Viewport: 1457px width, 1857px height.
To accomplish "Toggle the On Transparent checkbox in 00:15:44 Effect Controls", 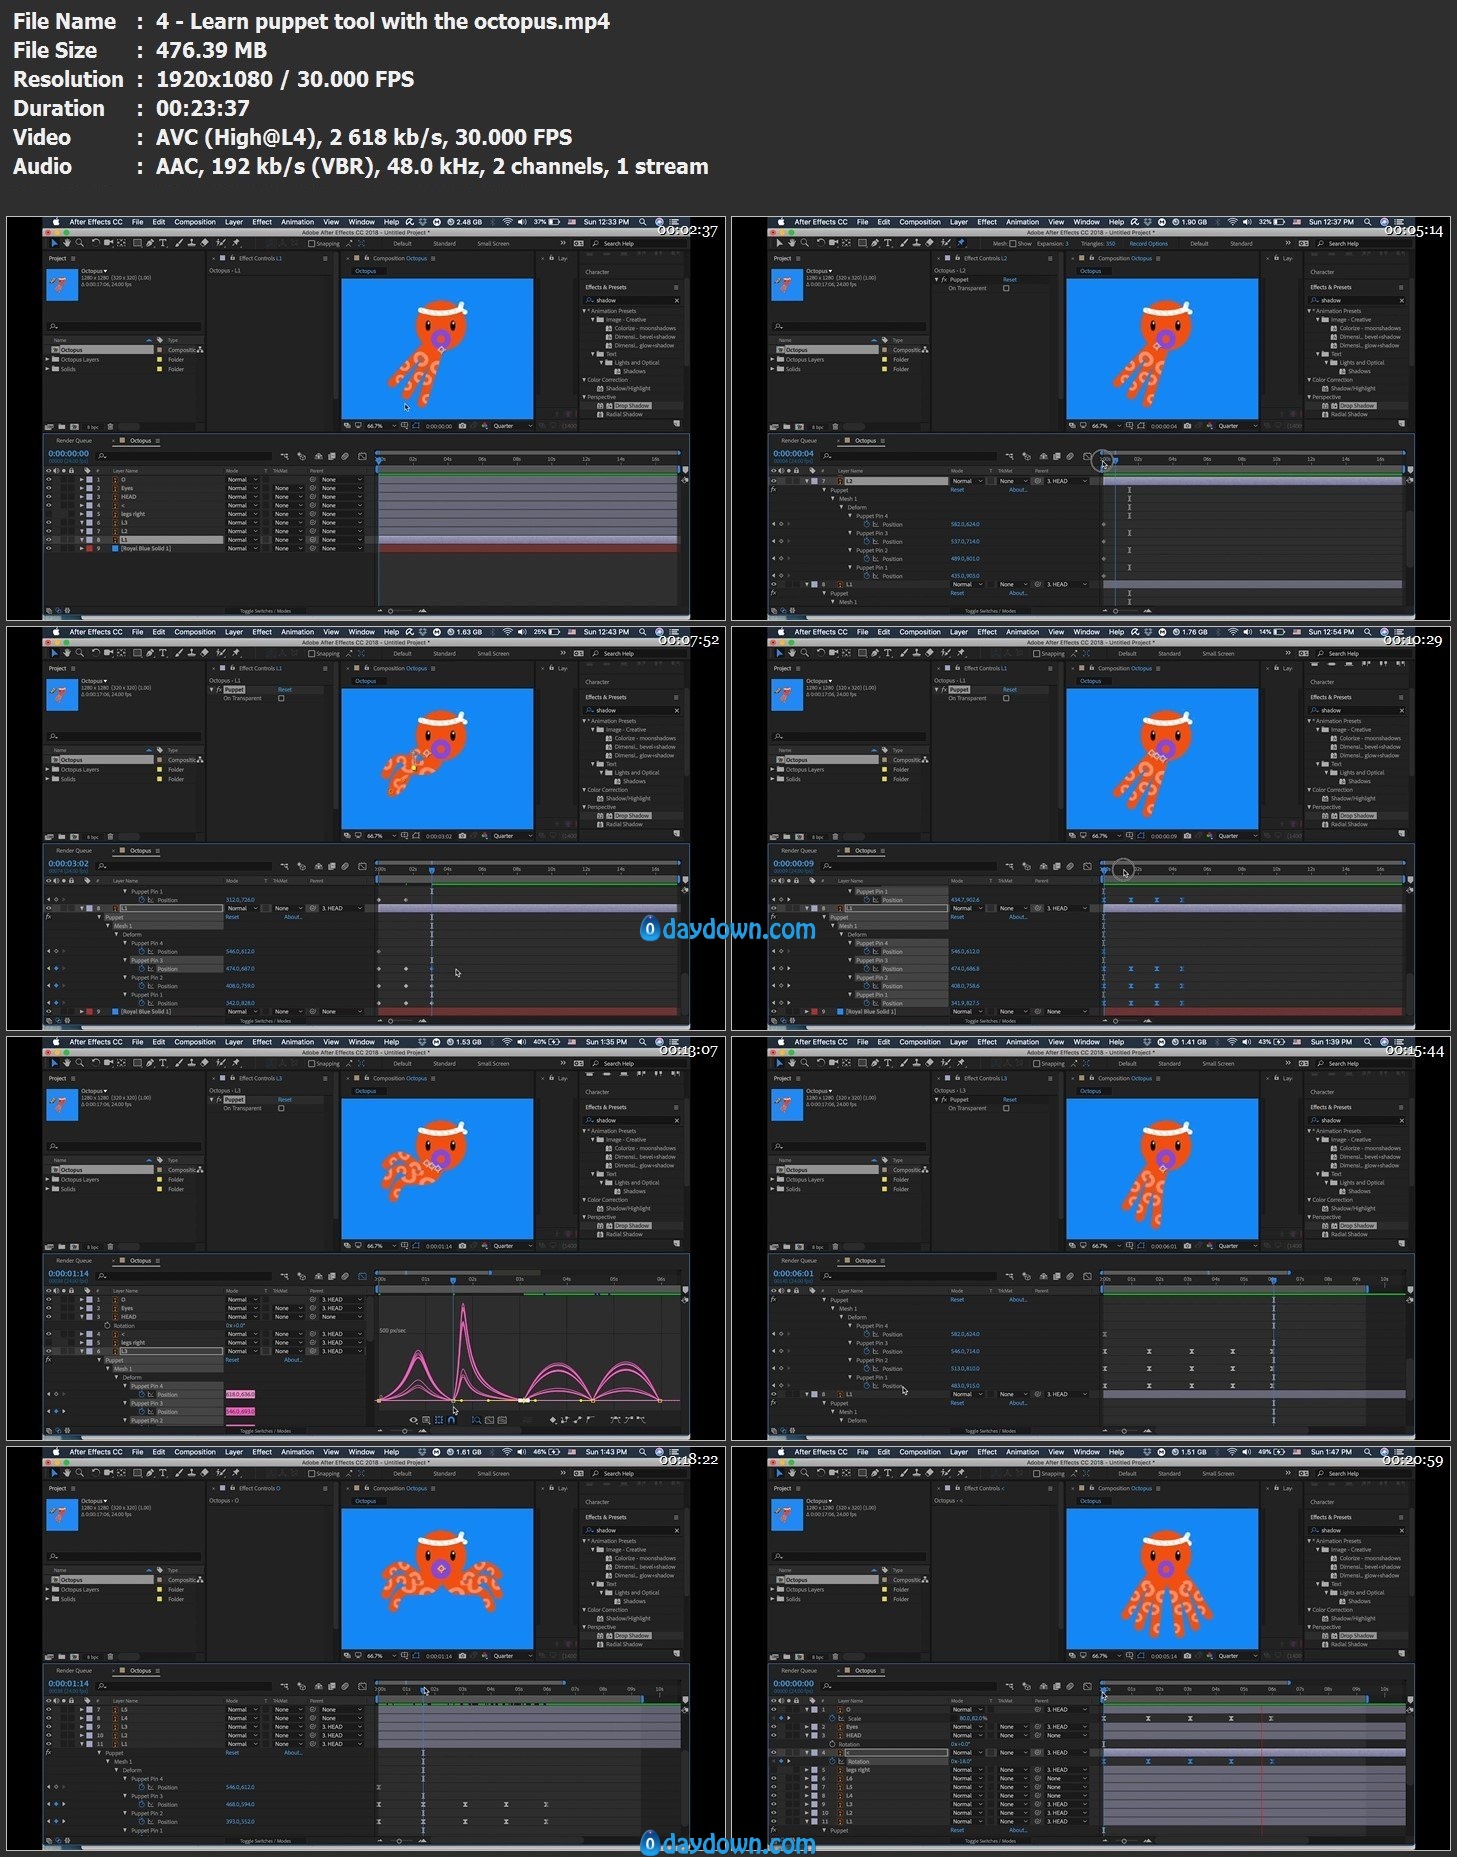I will pos(1006,1108).
